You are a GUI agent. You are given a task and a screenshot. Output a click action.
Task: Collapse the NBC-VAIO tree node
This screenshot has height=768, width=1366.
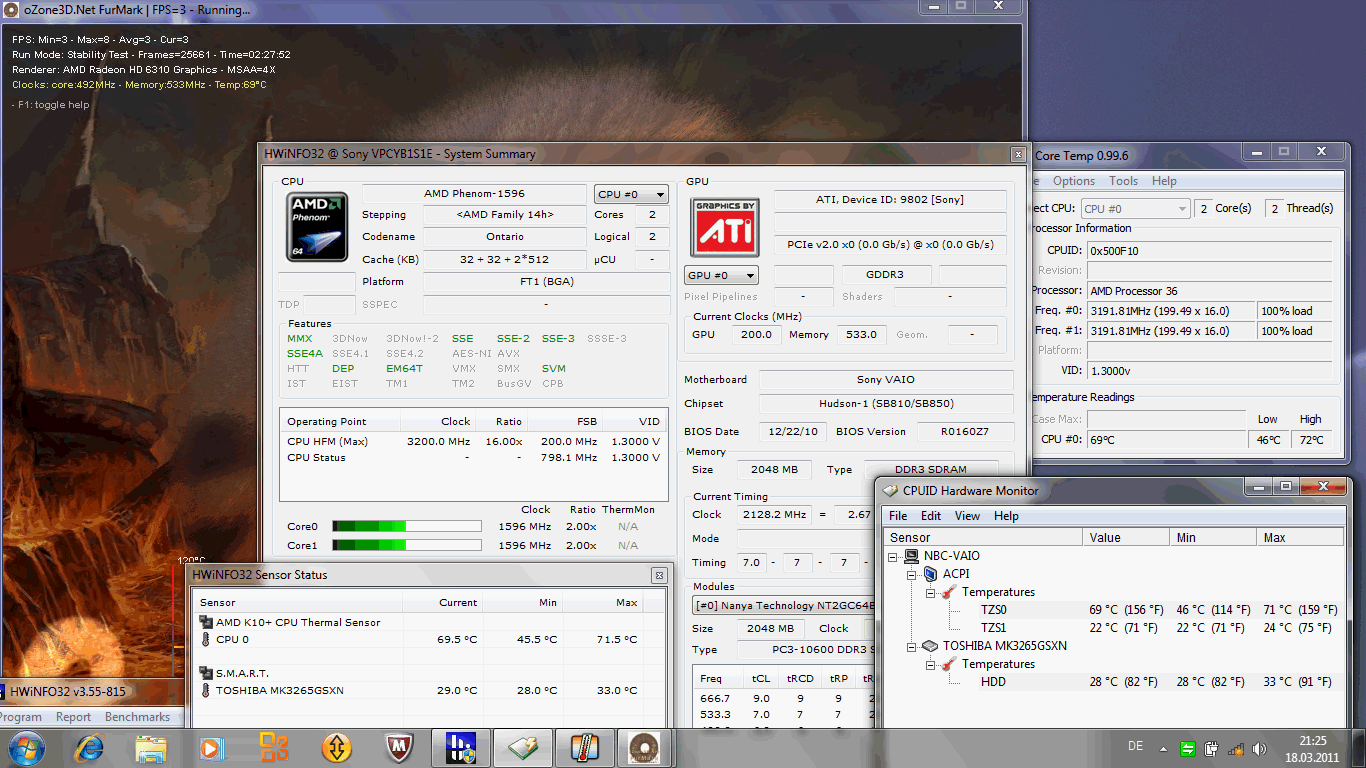pyautogui.click(x=893, y=556)
